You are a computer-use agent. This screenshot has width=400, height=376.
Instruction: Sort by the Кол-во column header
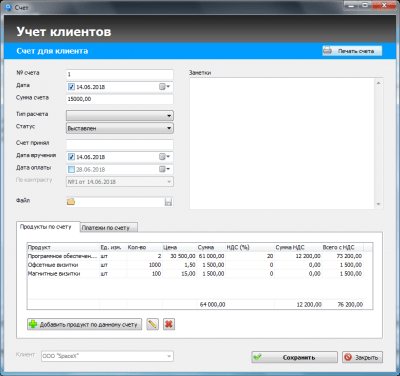pyautogui.click(x=144, y=247)
